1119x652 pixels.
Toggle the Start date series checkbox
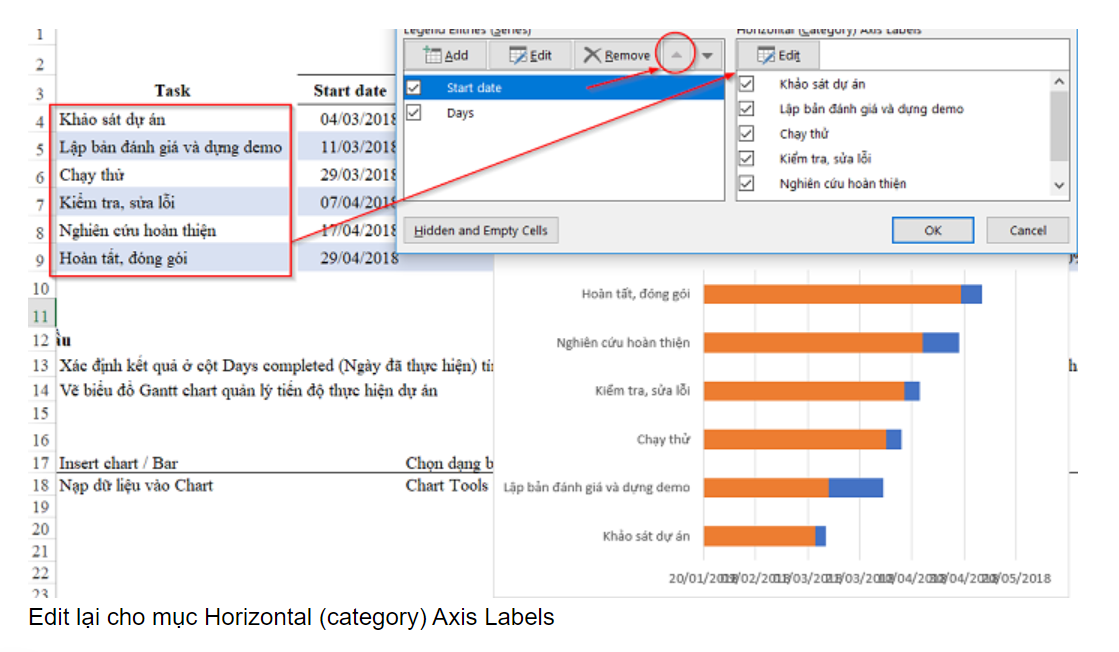coord(414,88)
